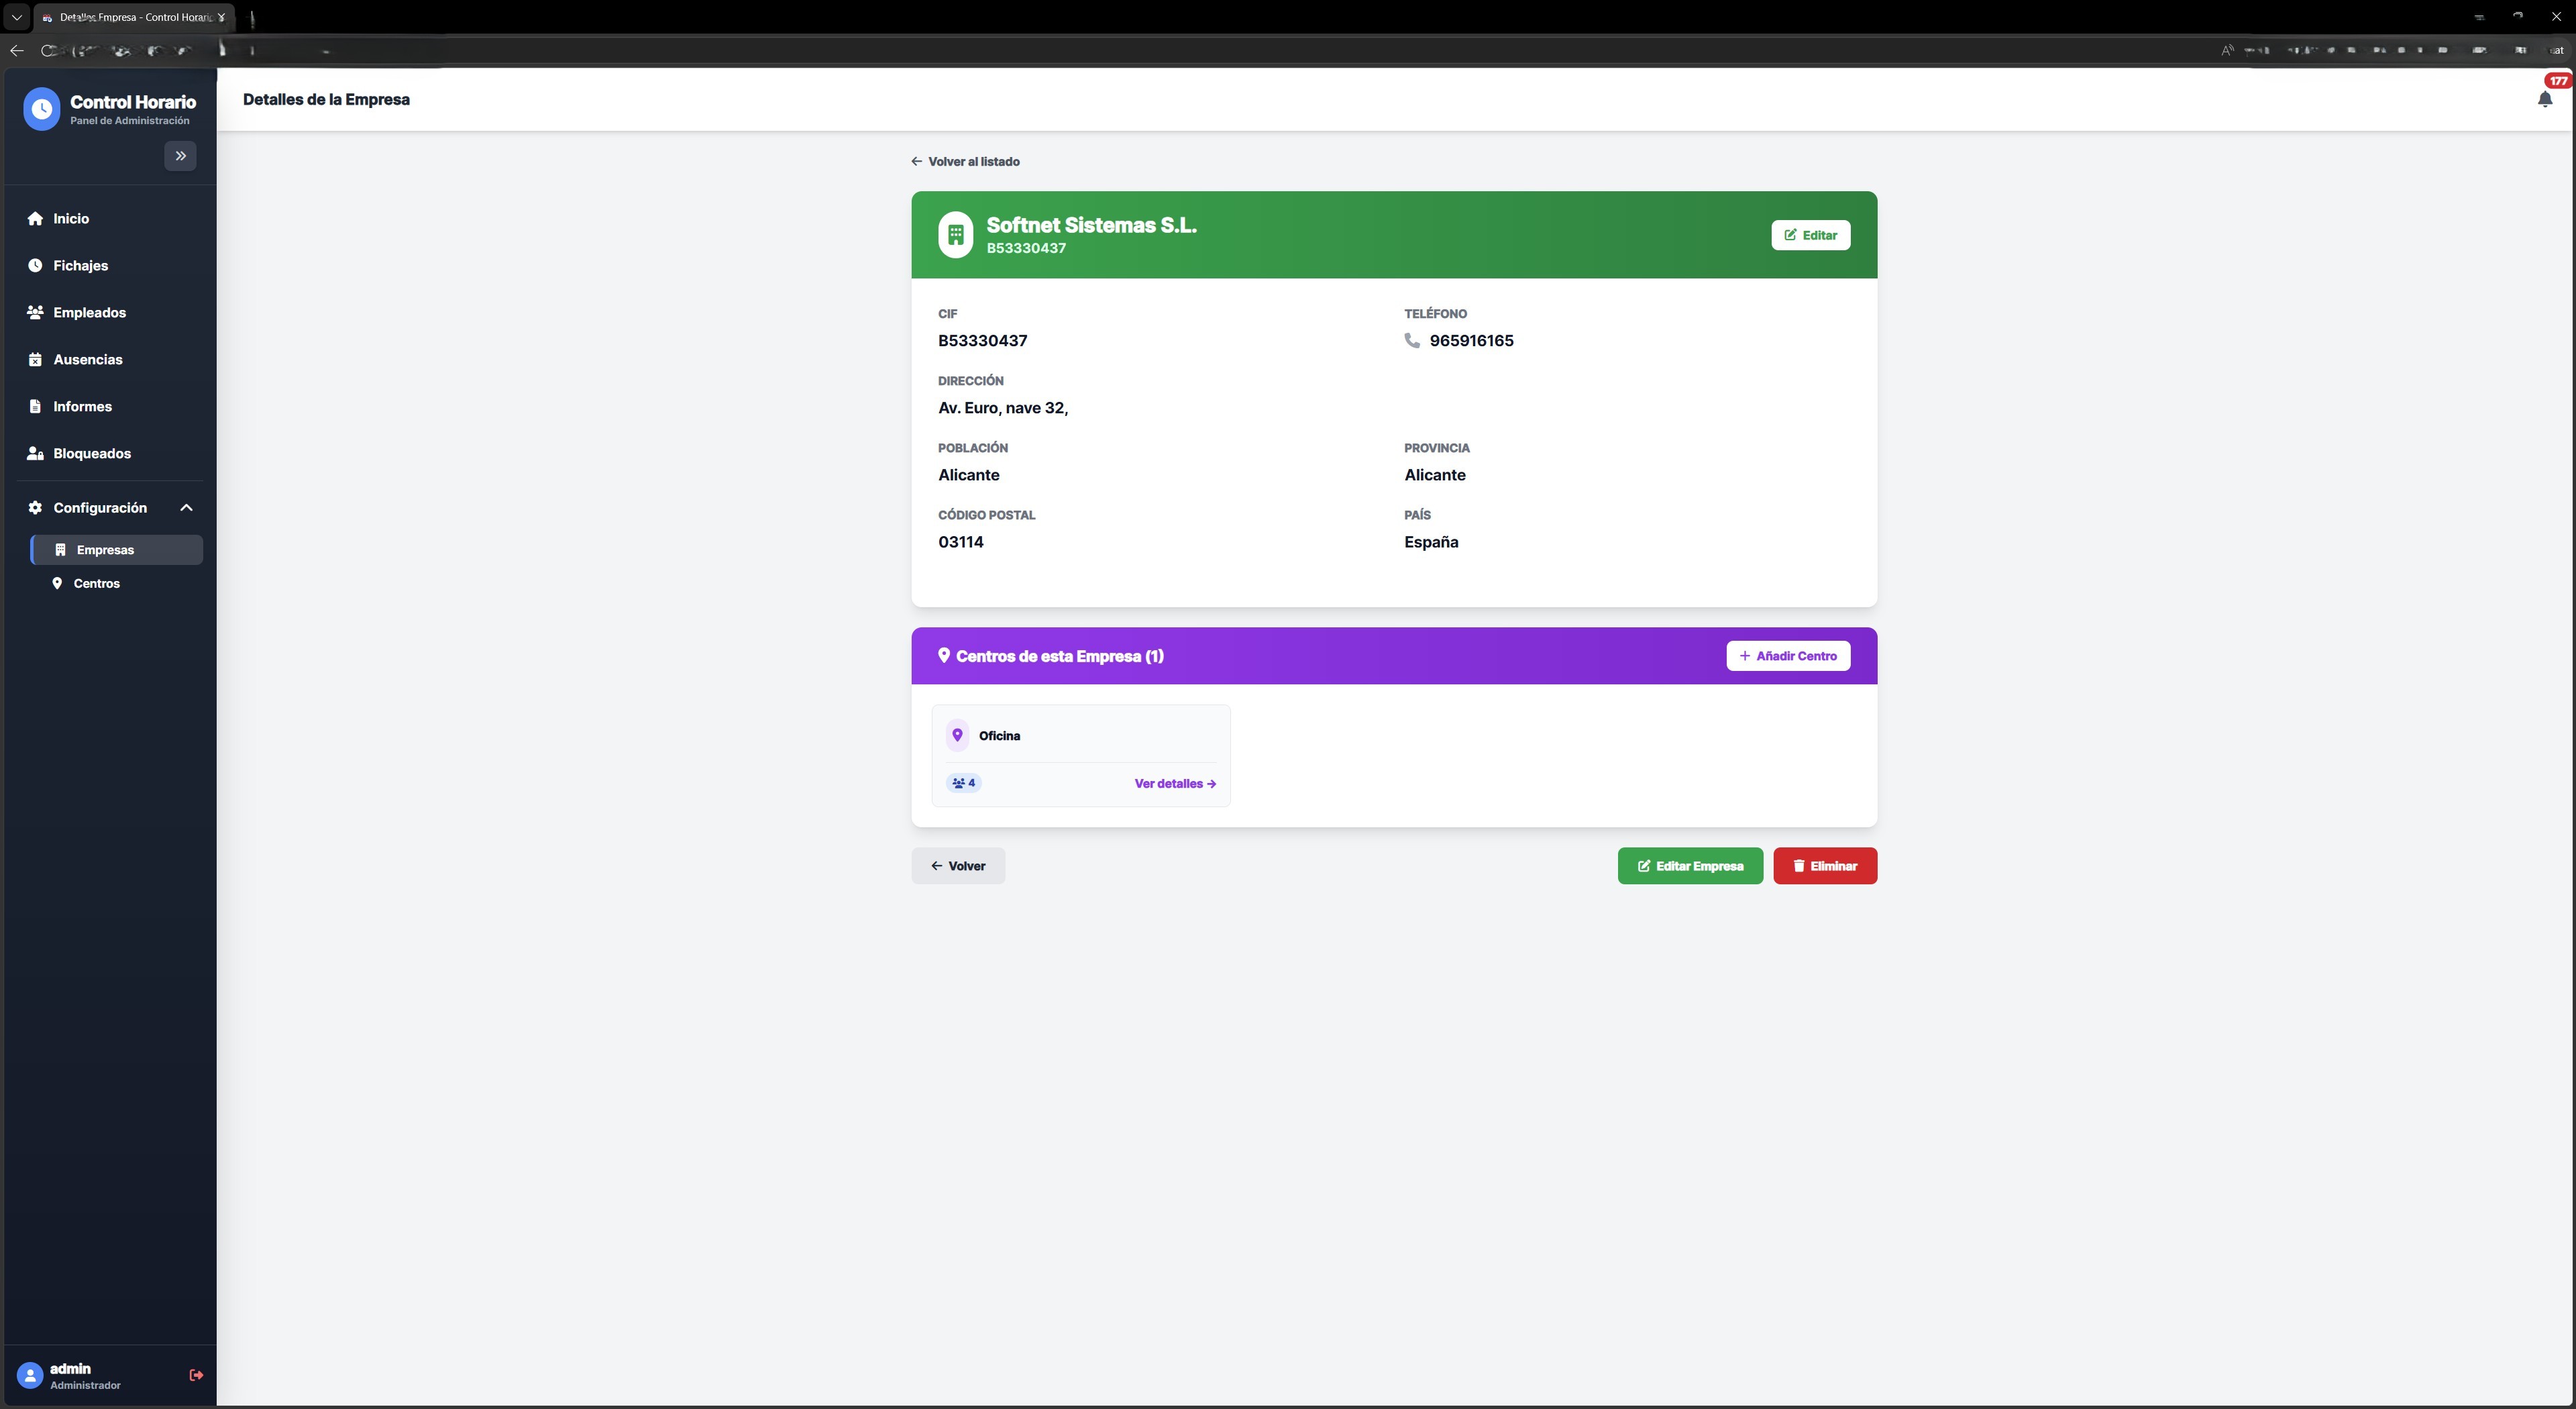Open Inicio from the sidebar home icon
The height and width of the screenshot is (1409, 2576).
coord(35,218)
